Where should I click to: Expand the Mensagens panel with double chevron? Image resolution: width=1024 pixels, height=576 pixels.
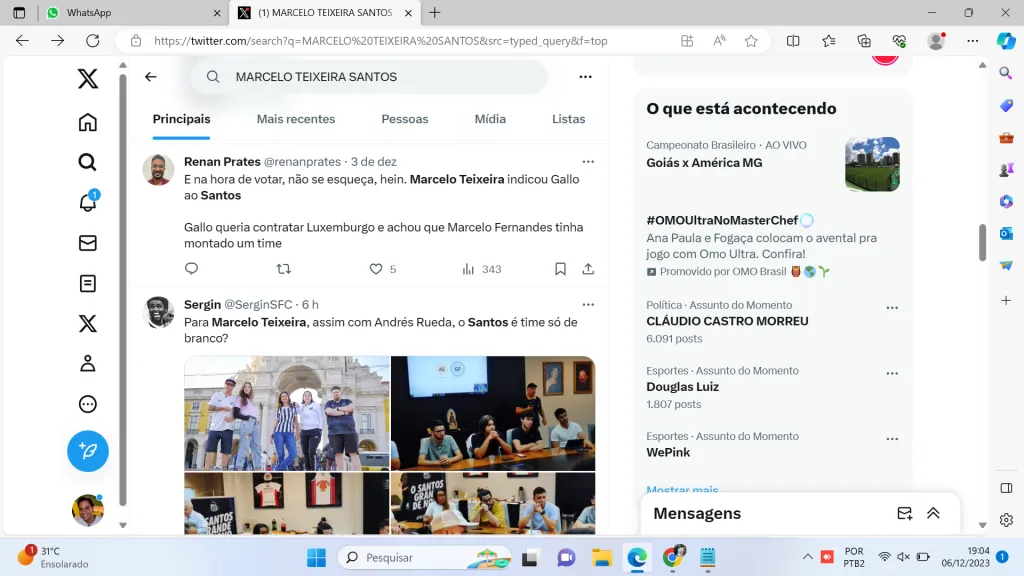point(933,513)
